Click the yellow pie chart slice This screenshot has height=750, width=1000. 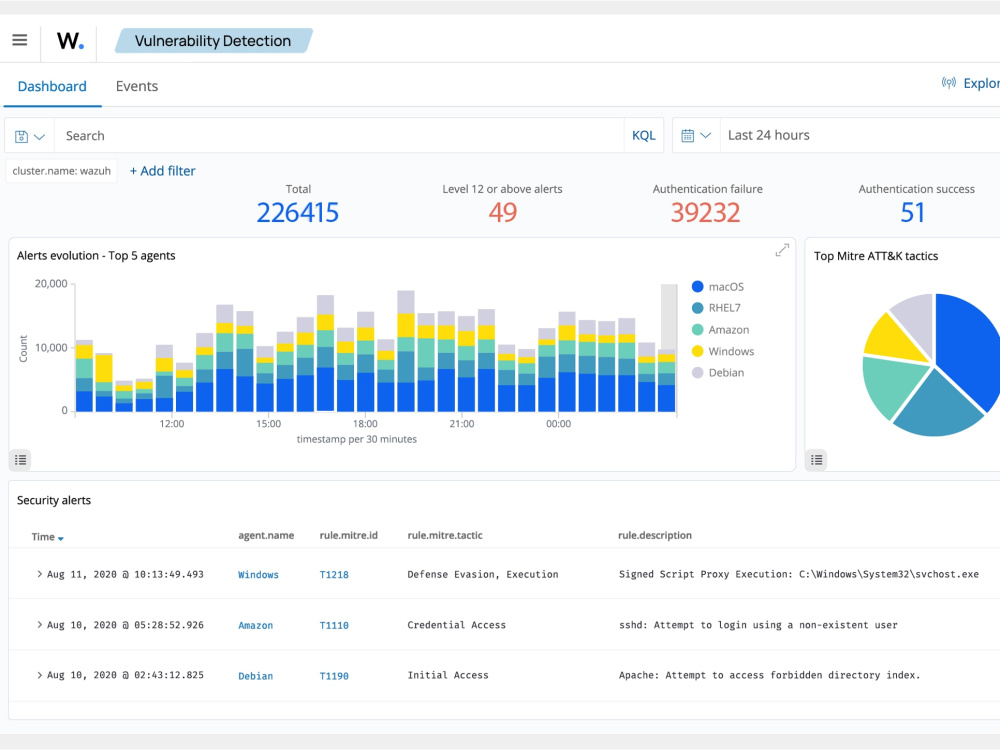tap(893, 338)
